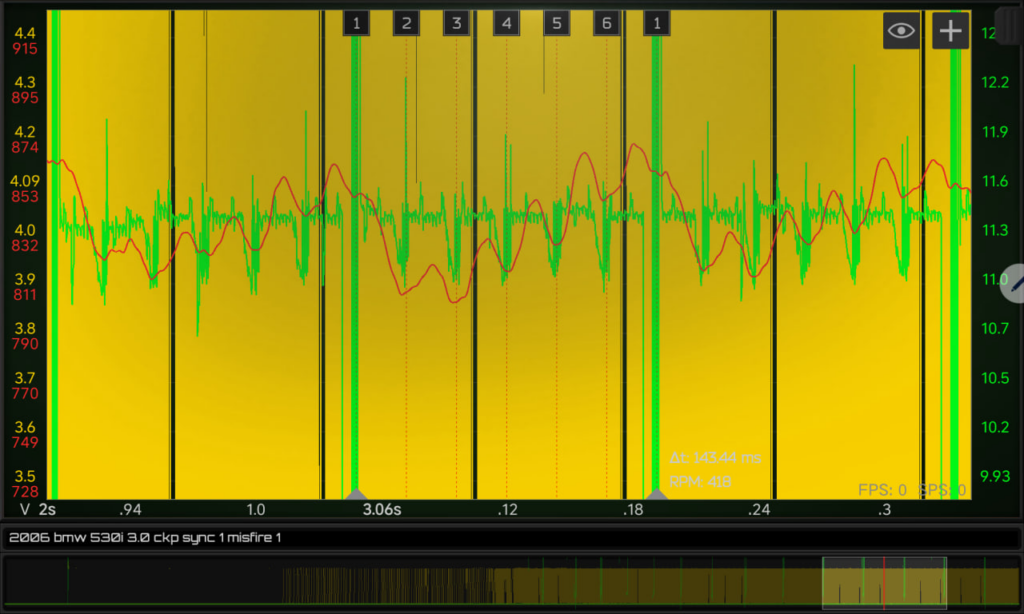This screenshot has height=614, width=1024.
Task: Select cylinder marker 6
Action: click(x=607, y=24)
